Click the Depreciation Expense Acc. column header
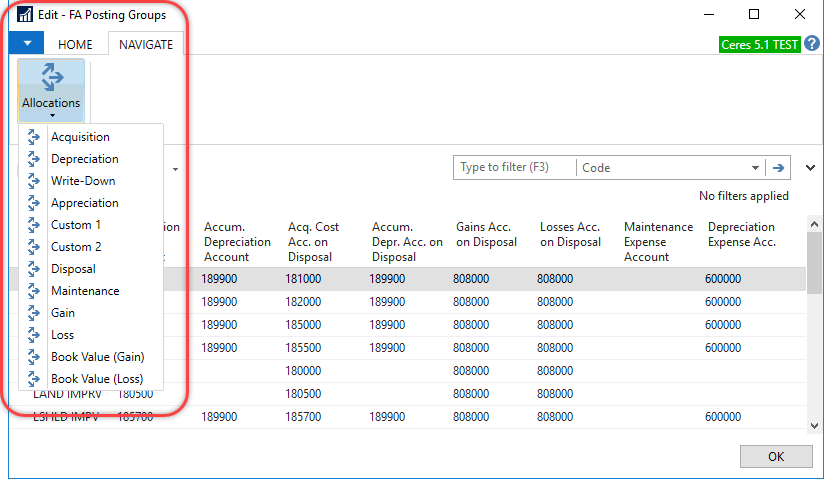The height and width of the screenshot is (479, 824). [741, 234]
